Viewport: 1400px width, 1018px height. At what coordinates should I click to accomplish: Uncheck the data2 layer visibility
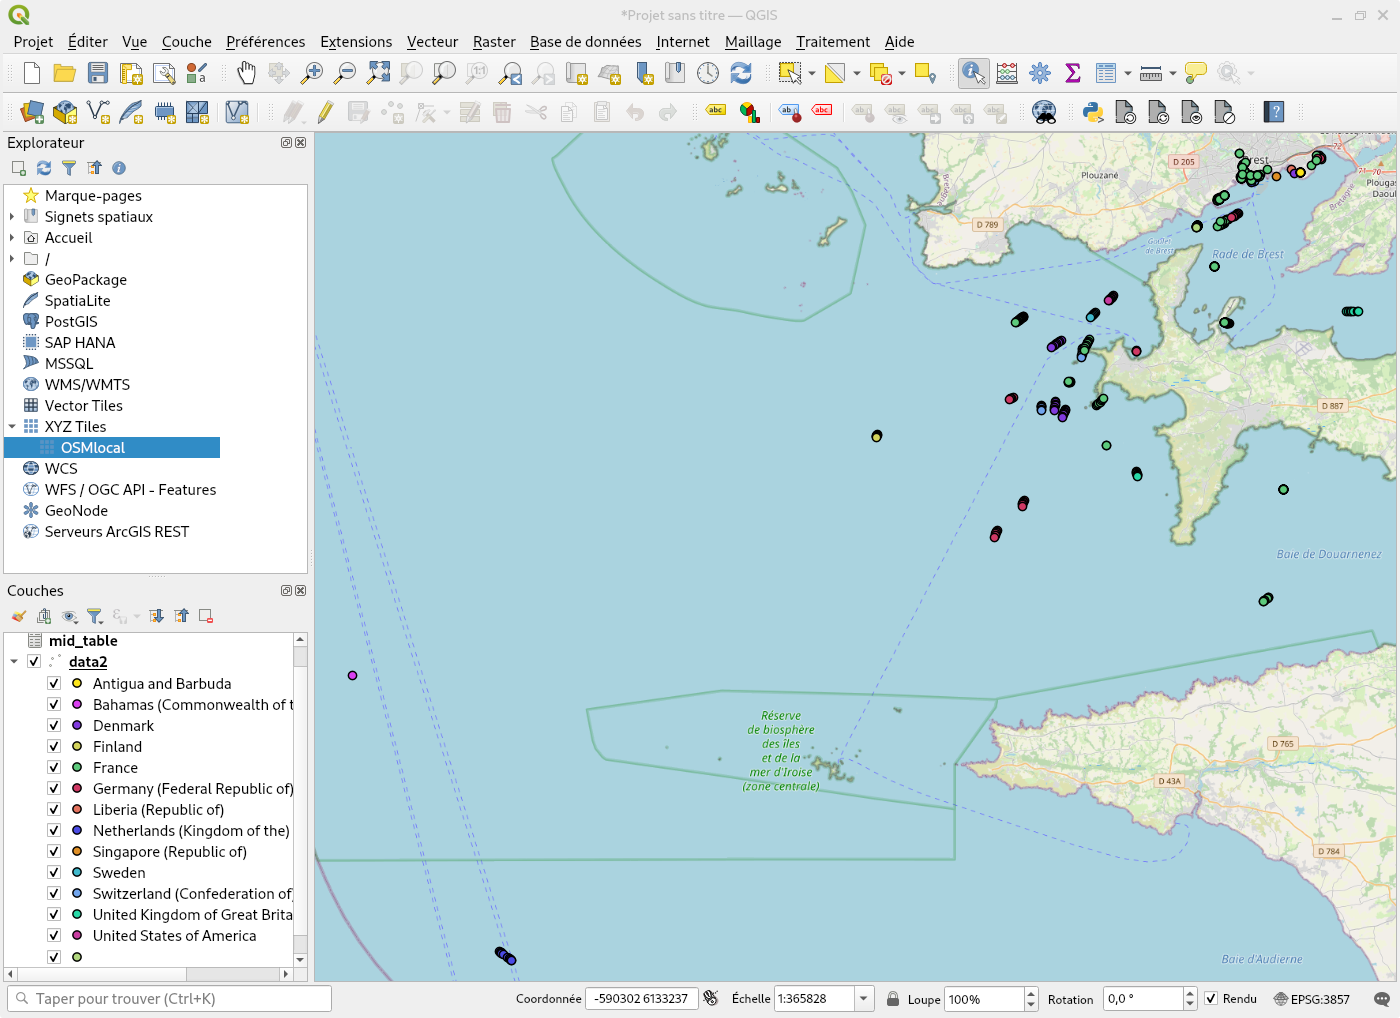click(x=34, y=662)
